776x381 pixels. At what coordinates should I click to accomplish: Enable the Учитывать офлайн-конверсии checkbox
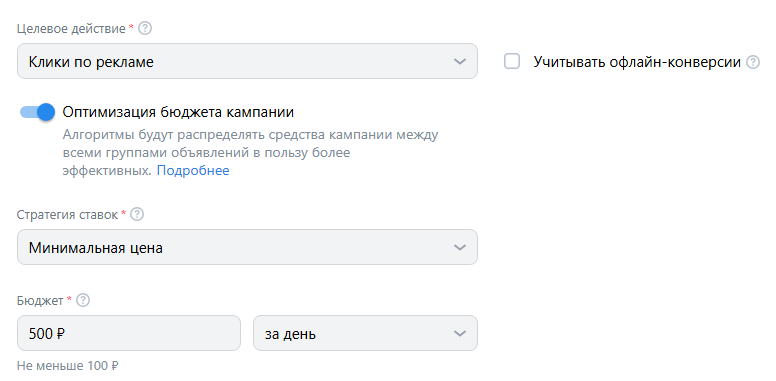[512, 62]
